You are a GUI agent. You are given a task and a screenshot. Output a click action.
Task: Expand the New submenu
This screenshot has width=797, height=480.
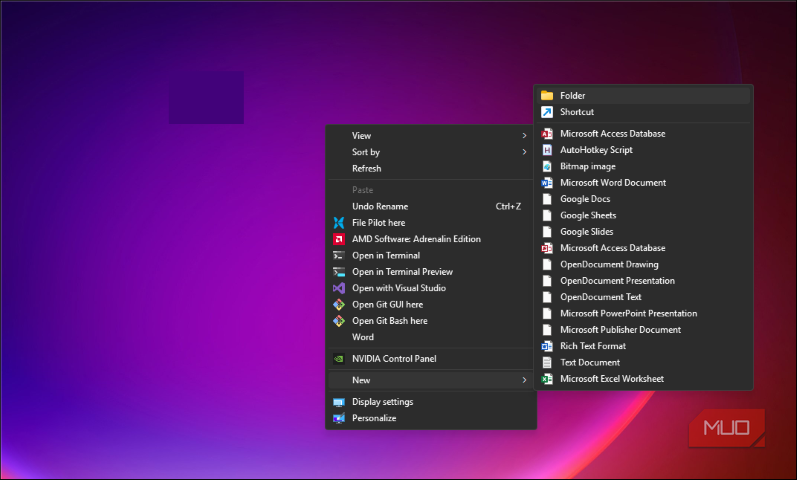[431, 380]
